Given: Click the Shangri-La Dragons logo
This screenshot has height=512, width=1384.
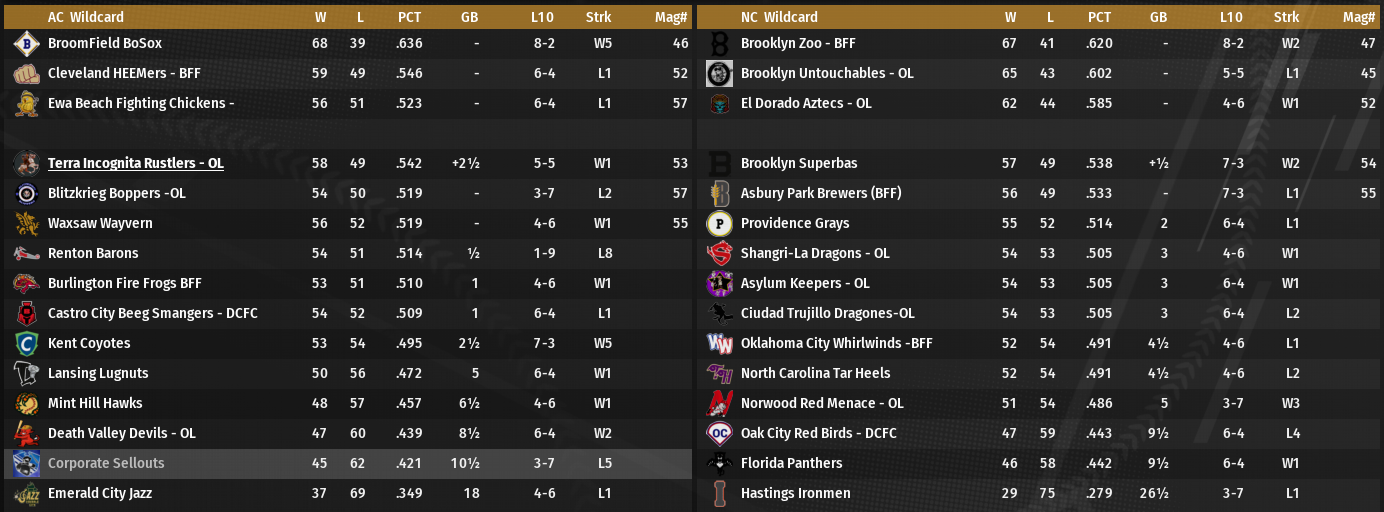Looking at the screenshot, I should (719, 254).
